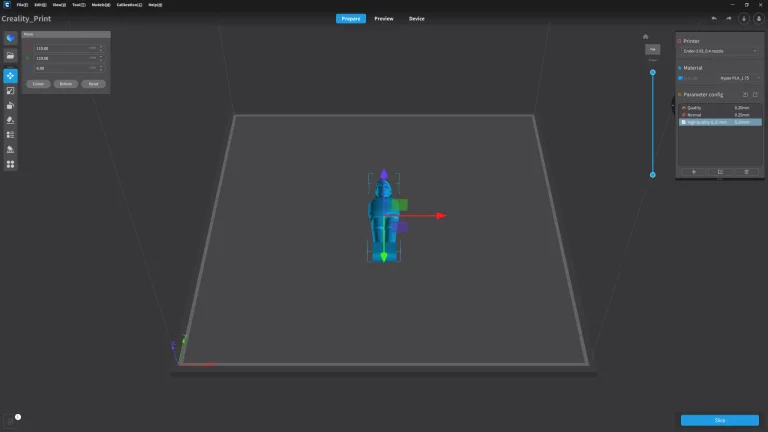Viewport: 768px width, 432px height.
Task: Click the green plane gizmo square
Action: pos(400,204)
